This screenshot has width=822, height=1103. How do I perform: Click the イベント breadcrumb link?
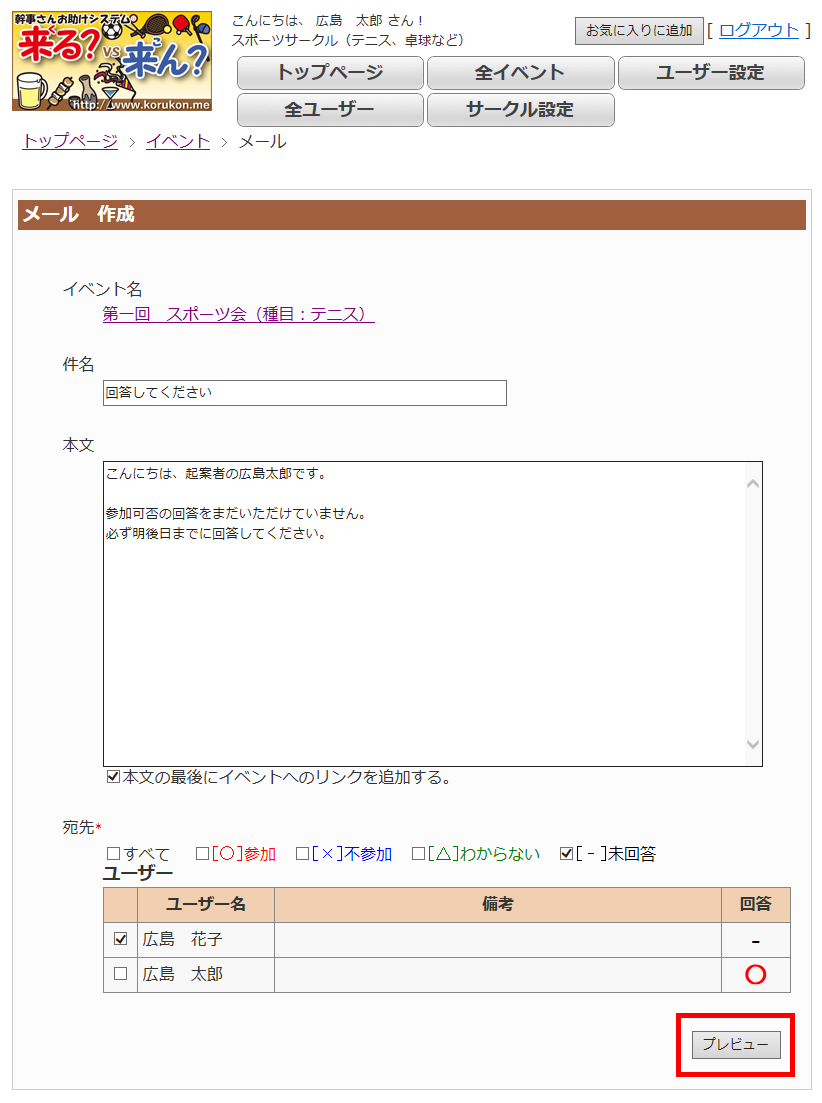tap(177, 141)
